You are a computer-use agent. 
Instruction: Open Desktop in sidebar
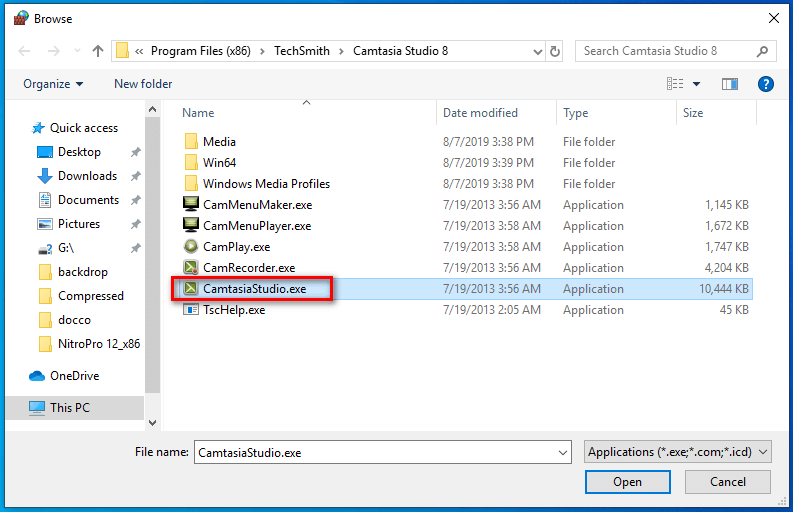tap(79, 152)
